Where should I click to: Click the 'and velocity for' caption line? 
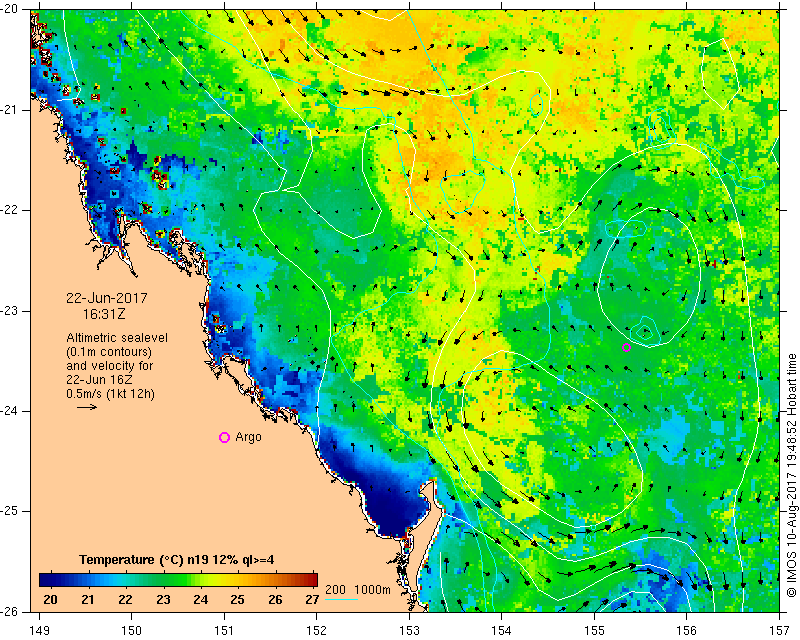110,366
